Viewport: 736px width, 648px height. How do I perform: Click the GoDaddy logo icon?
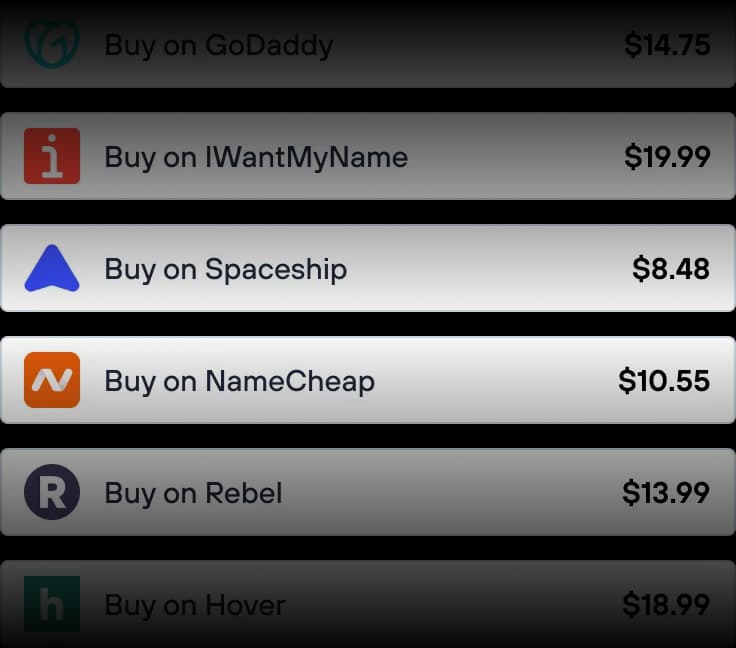[x=52, y=45]
